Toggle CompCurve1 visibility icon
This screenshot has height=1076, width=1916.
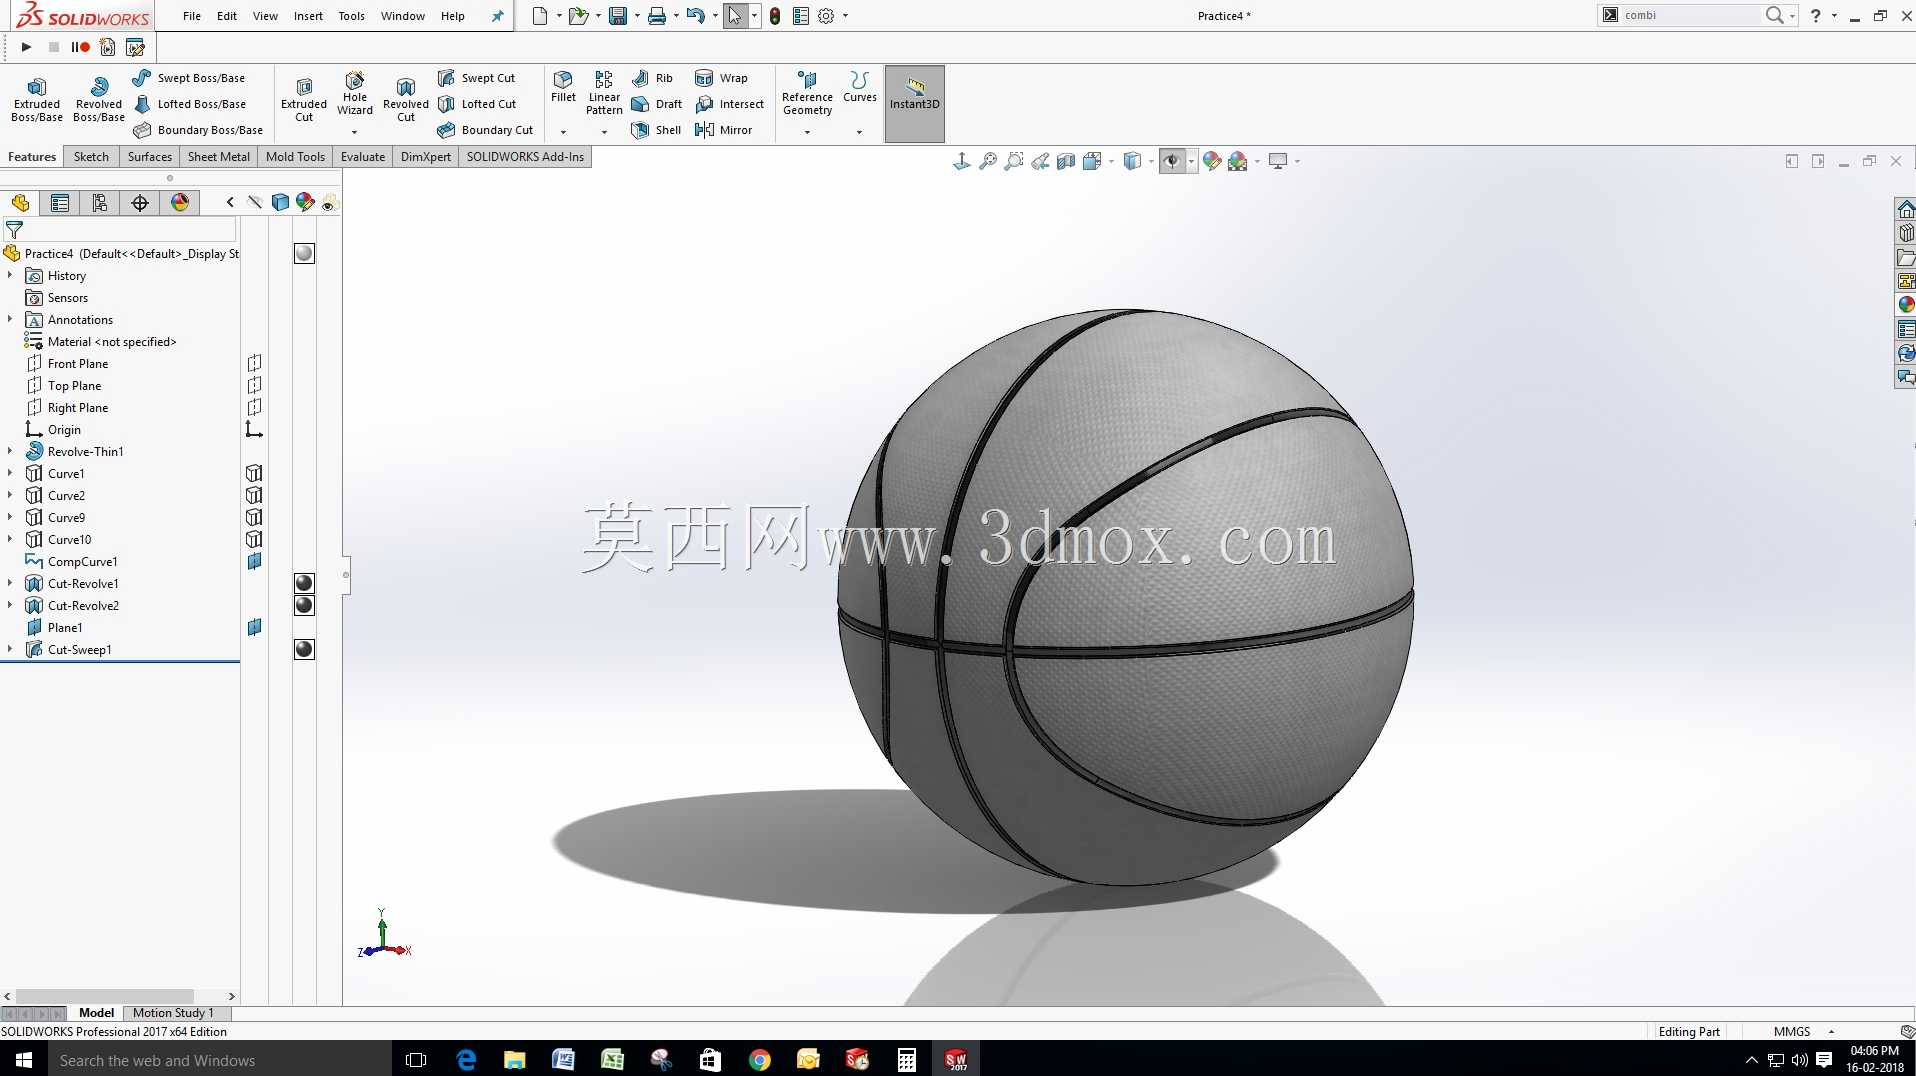[254, 561]
